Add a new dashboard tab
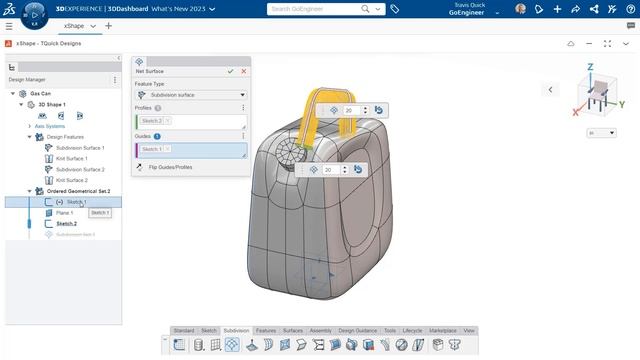Viewport: 640px width, 360px height. click(108, 26)
